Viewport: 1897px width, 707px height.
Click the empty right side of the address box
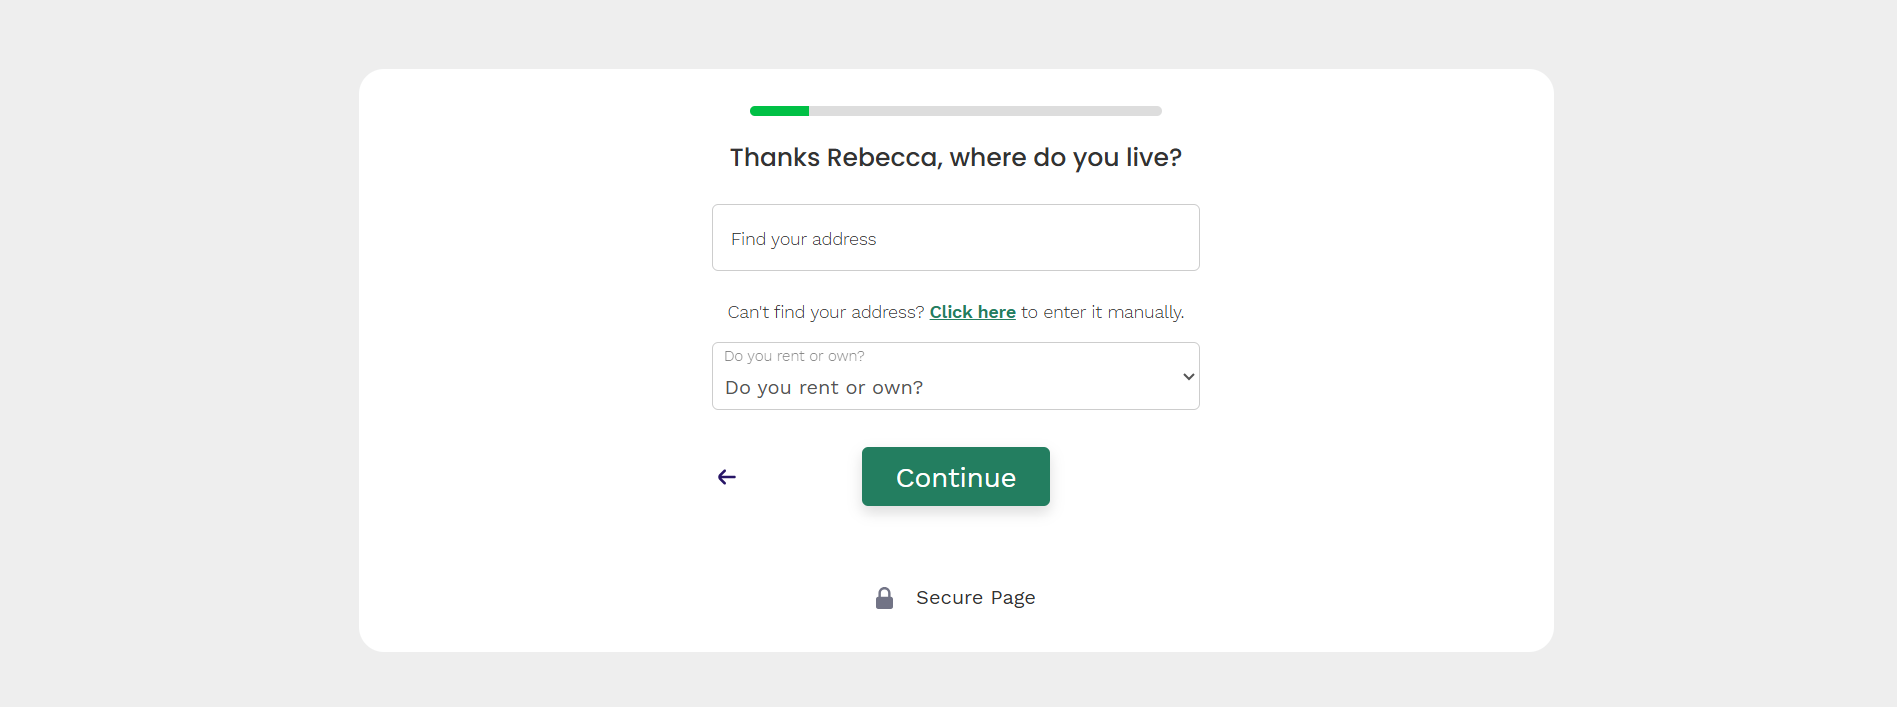1100,238
